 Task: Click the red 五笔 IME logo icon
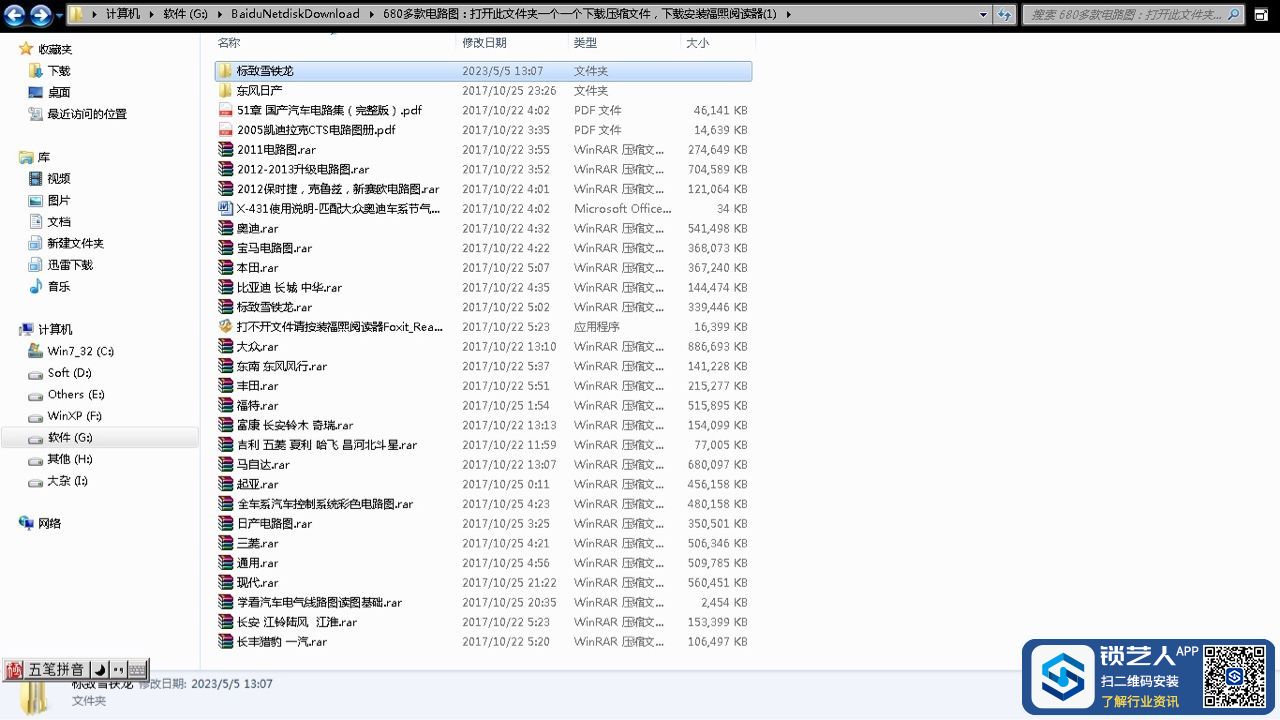[x=14, y=670]
